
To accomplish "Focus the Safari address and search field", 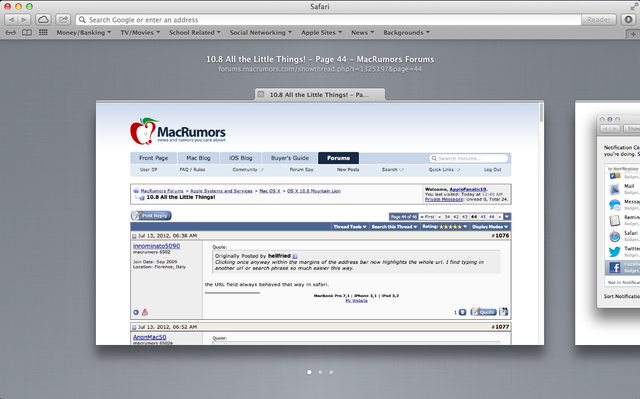I will click(328, 20).
